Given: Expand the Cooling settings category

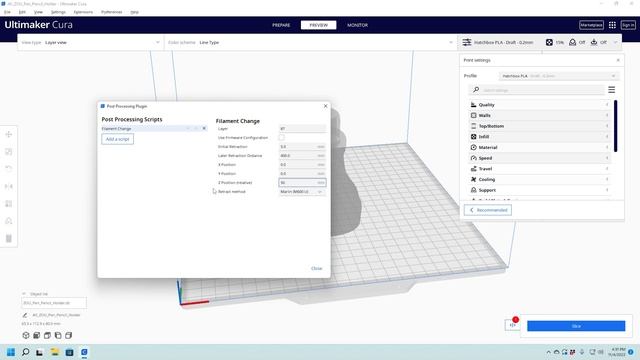Looking at the screenshot, I should click(x=540, y=179).
